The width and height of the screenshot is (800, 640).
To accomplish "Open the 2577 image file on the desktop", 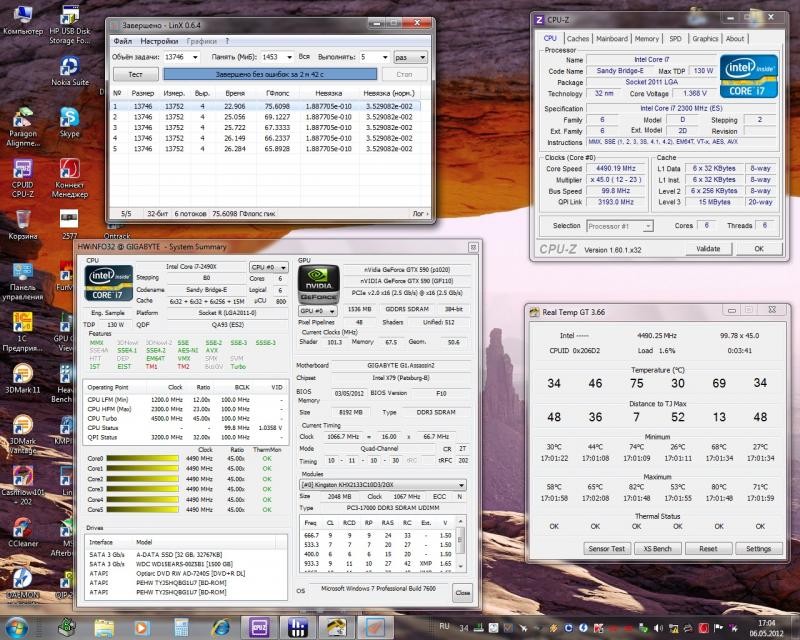I will [69, 225].
